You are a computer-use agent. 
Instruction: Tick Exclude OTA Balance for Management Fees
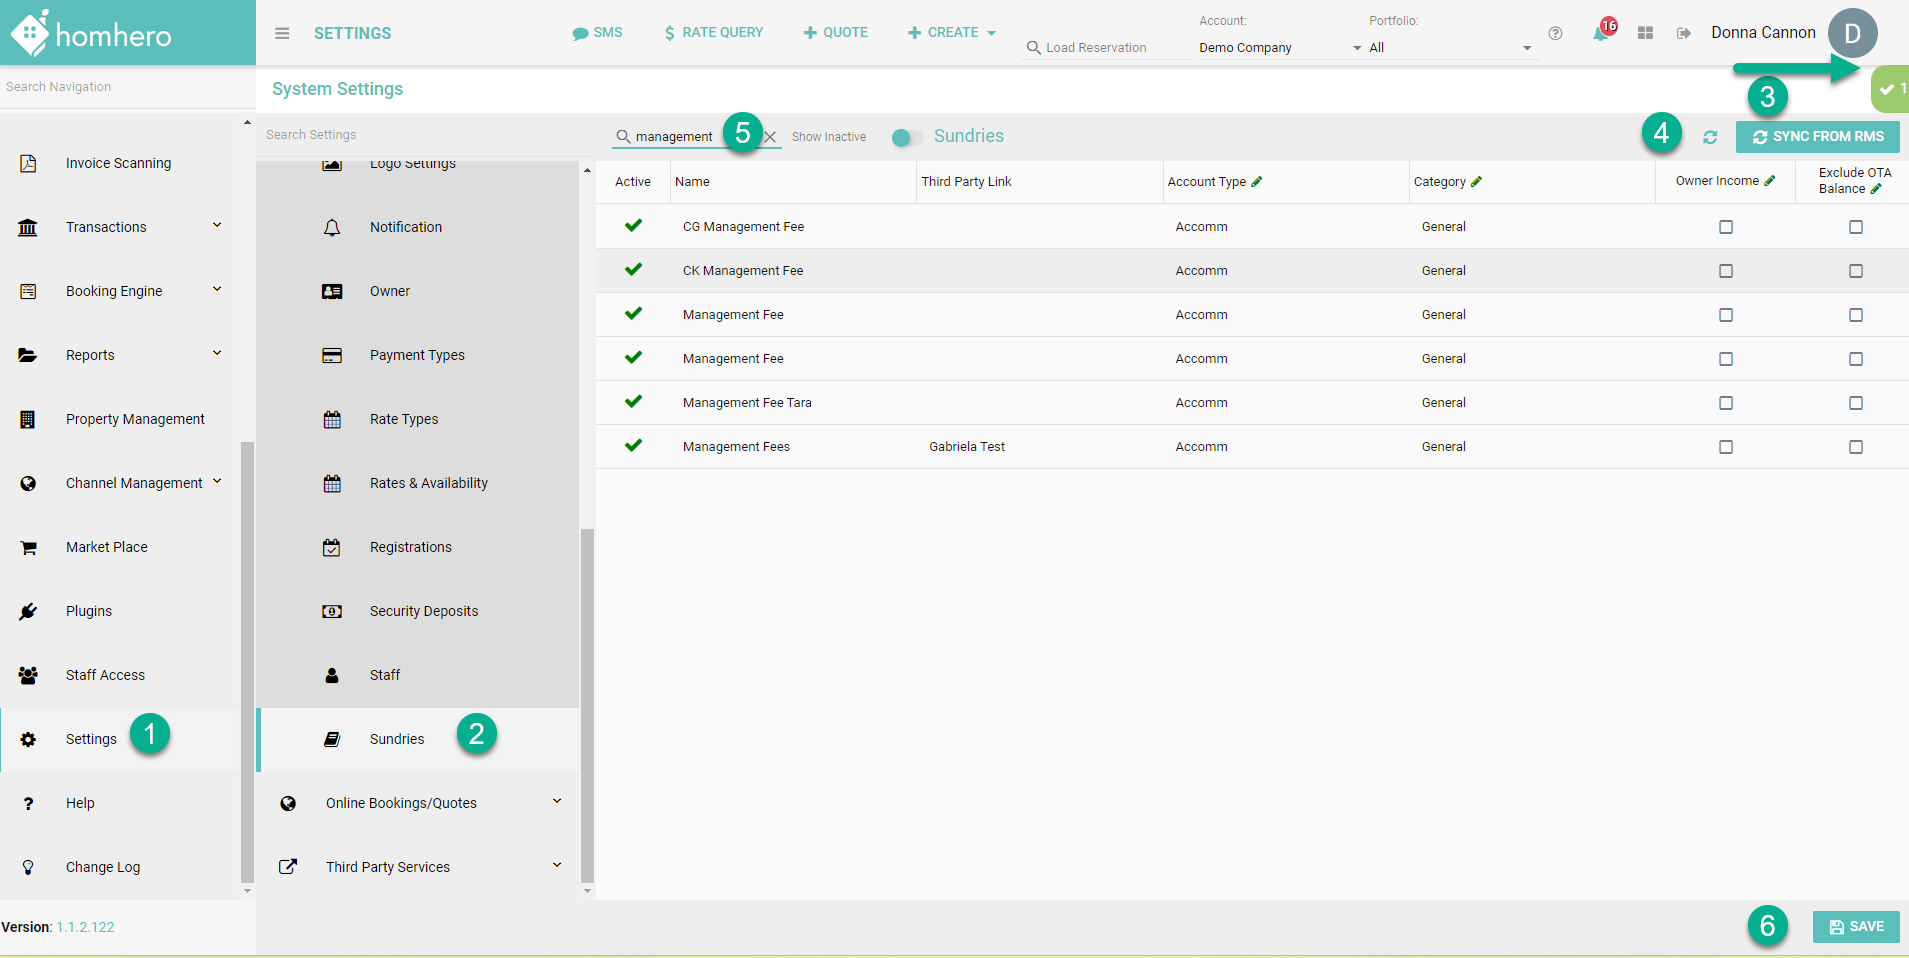coord(1856,447)
